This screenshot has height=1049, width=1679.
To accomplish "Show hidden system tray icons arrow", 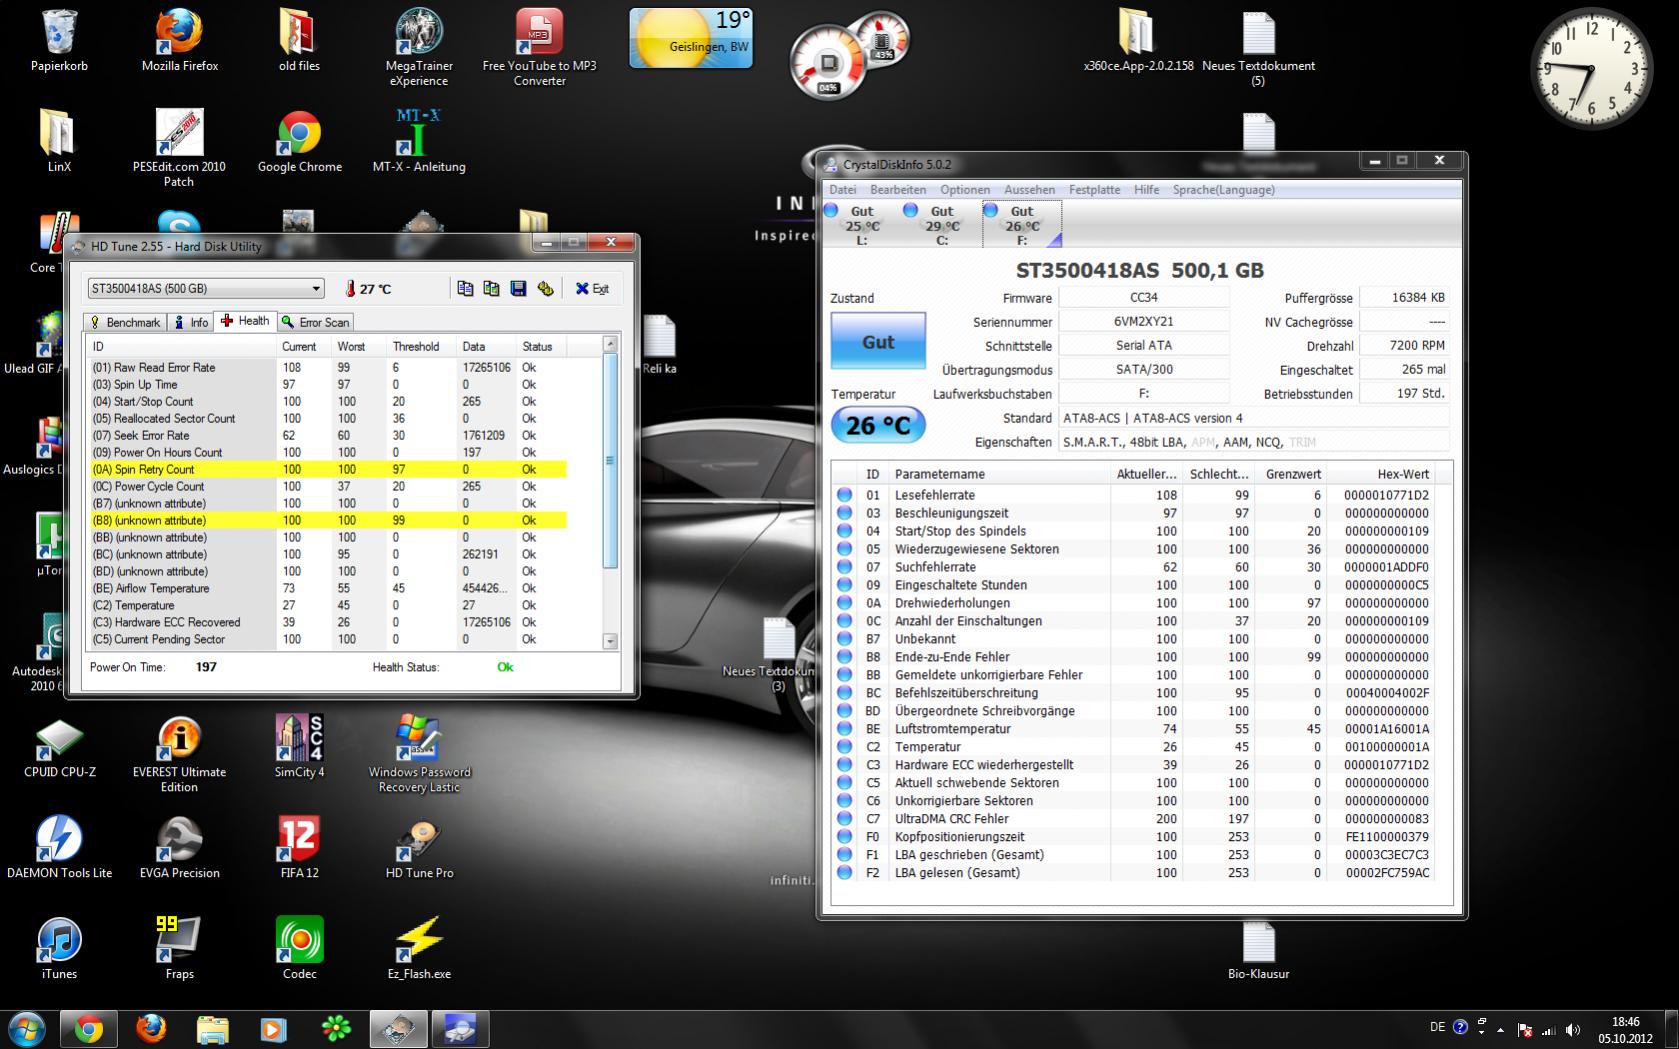I will [1500, 1029].
